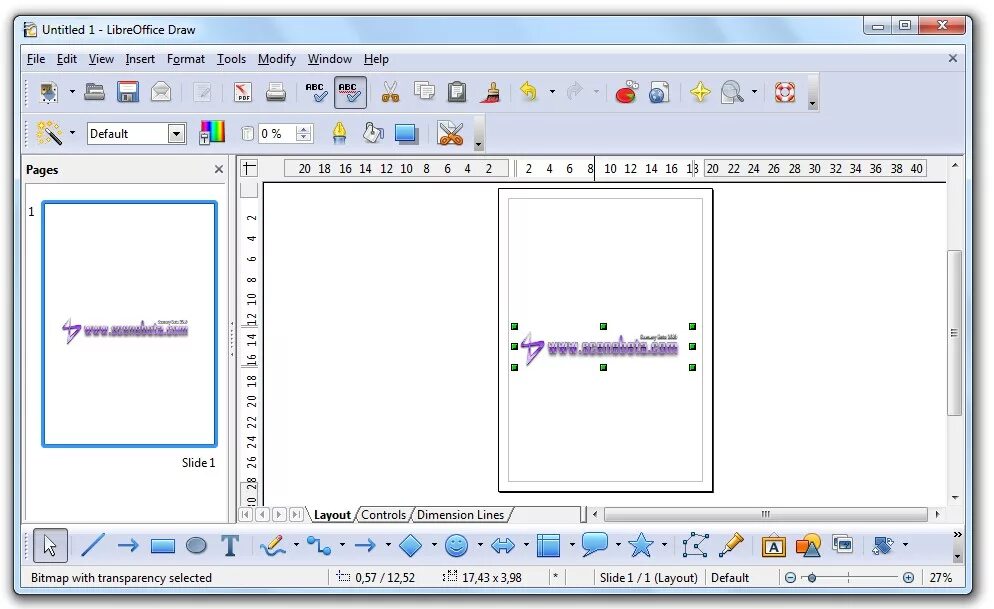Select the Basic Shapes diamond tool
This screenshot has width=994, height=609.
coord(411,545)
